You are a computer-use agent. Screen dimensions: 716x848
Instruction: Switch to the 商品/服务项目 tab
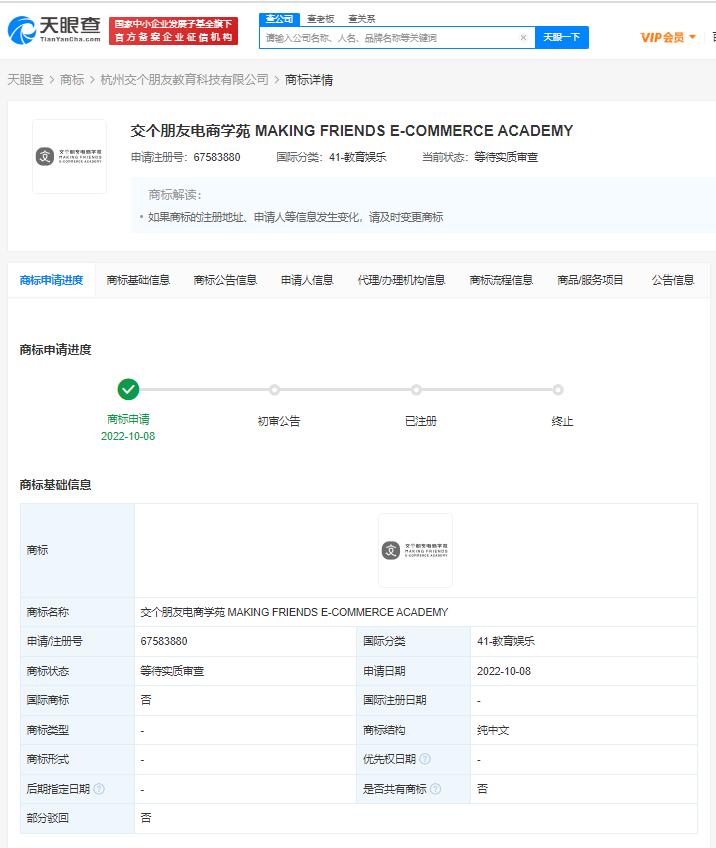click(x=590, y=280)
